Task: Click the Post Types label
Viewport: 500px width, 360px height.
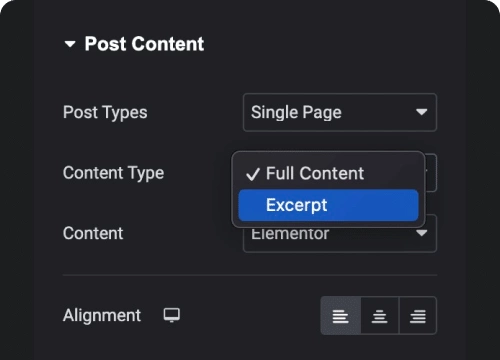Action: 105,113
